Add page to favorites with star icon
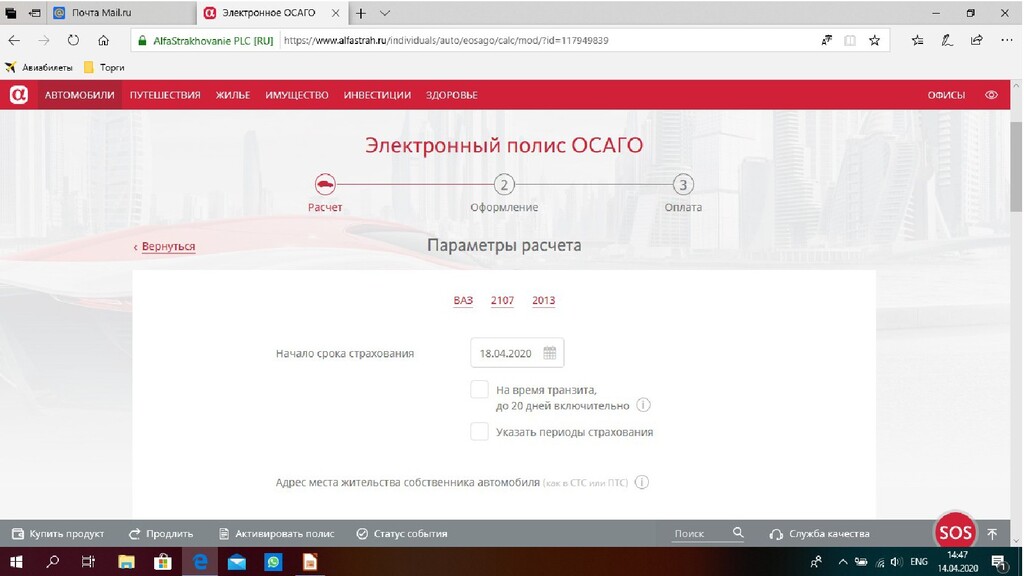Viewport: 1024px width, 576px height. [x=874, y=40]
